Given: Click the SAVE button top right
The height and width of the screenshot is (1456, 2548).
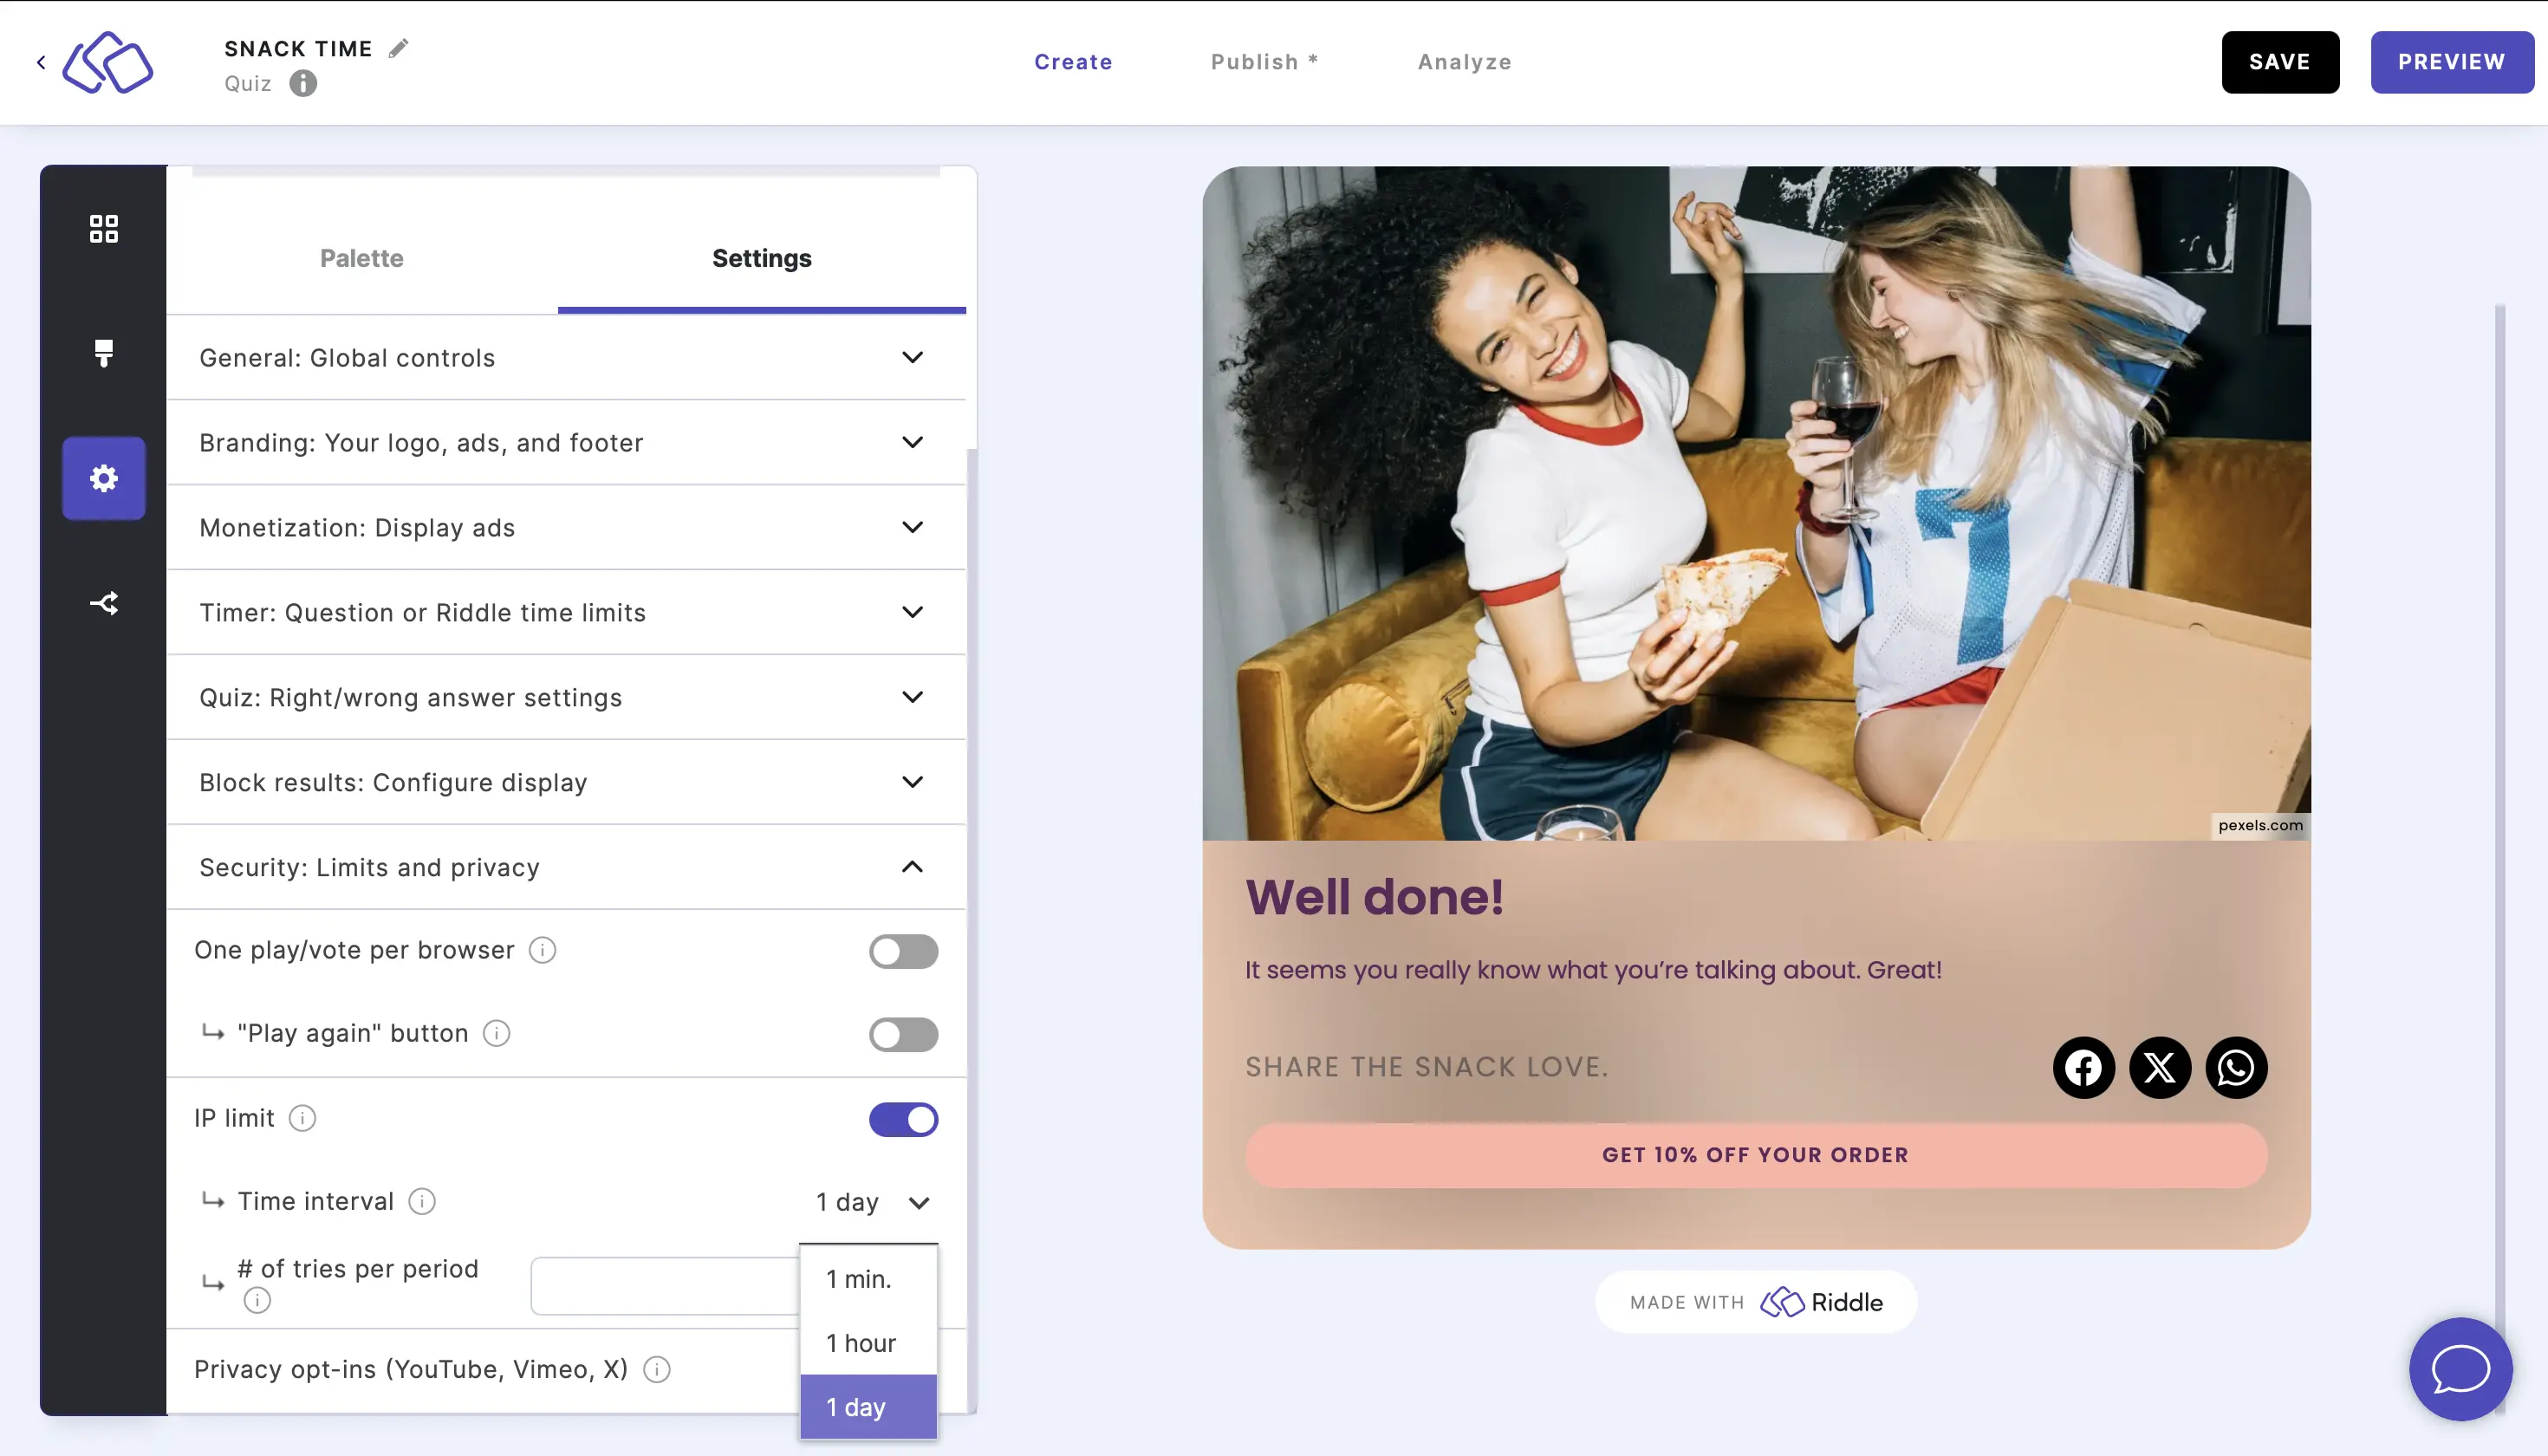Looking at the screenshot, I should click(2280, 62).
